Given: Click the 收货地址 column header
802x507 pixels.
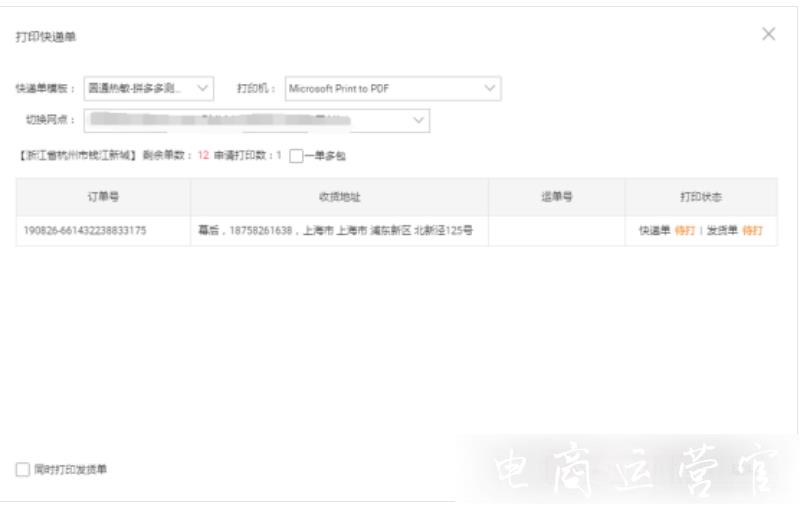Looking at the screenshot, I should 339,197.
